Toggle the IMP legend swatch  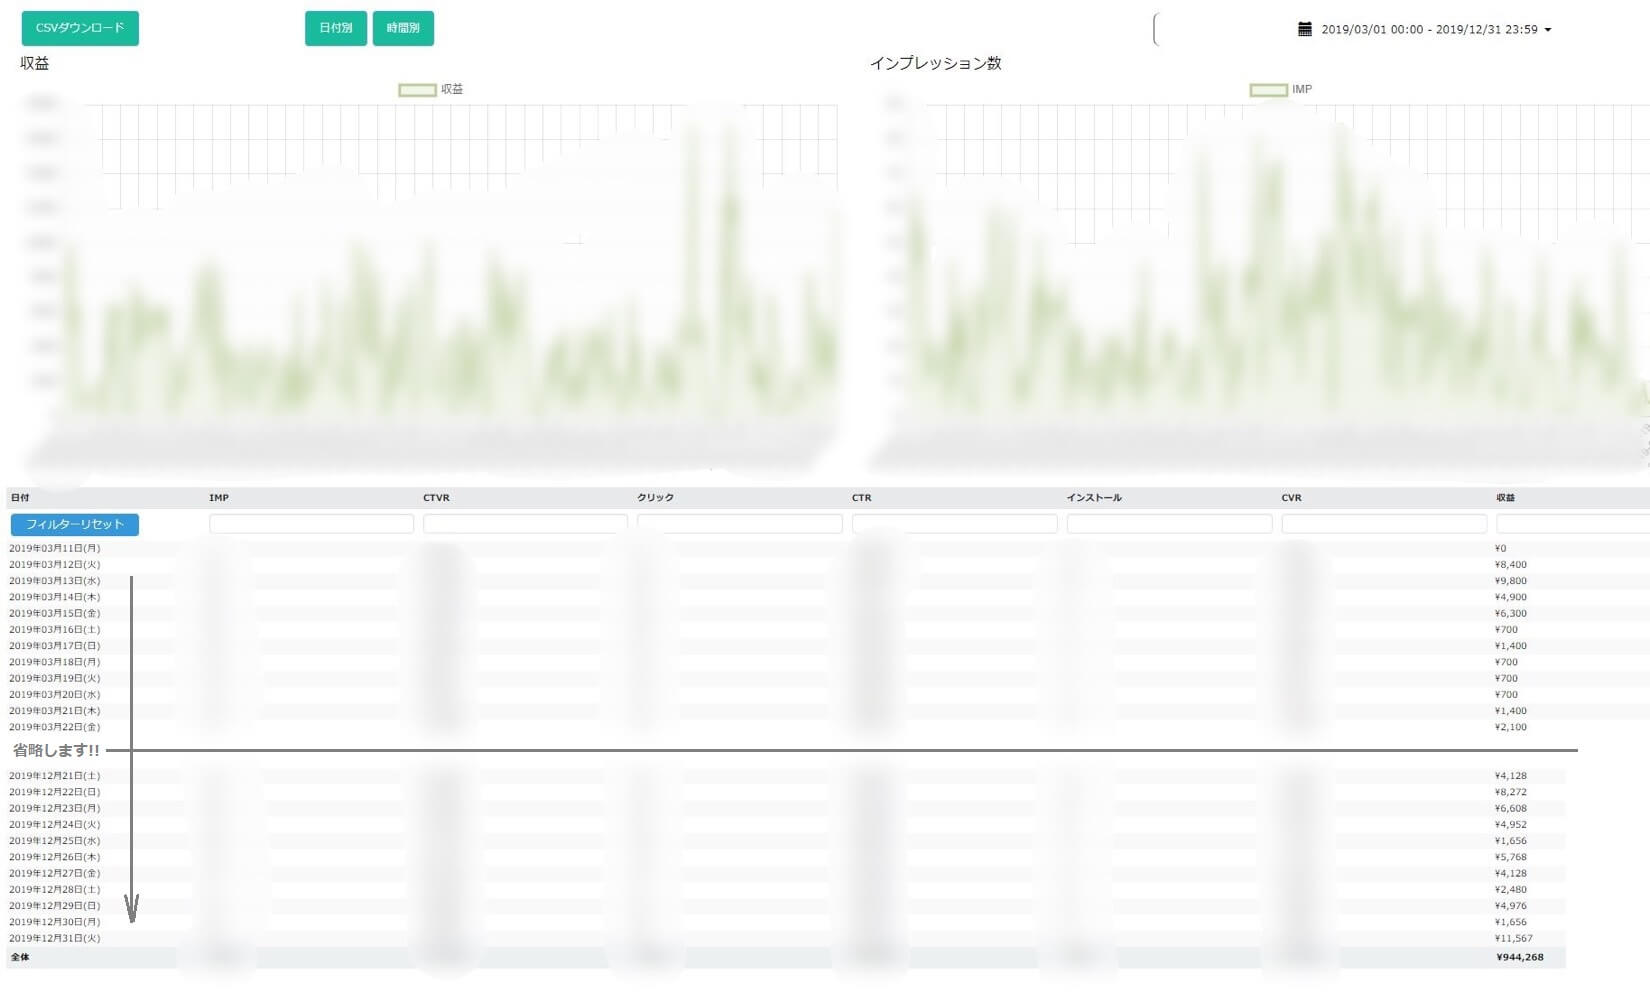[1268, 90]
